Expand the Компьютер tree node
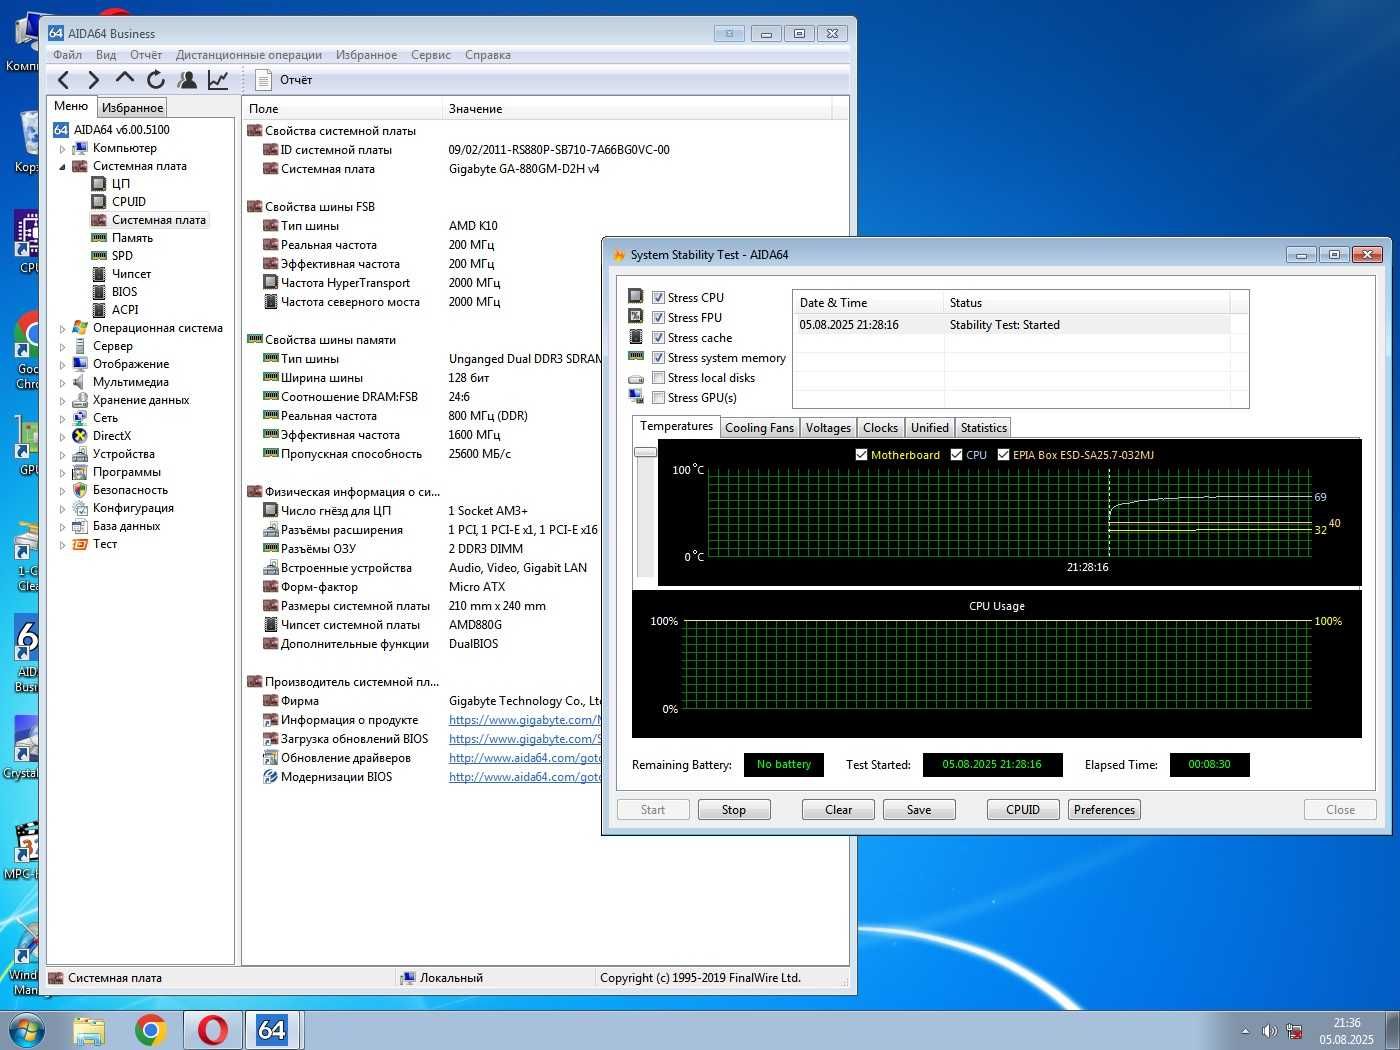The width and height of the screenshot is (1400, 1050). (x=62, y=149)
